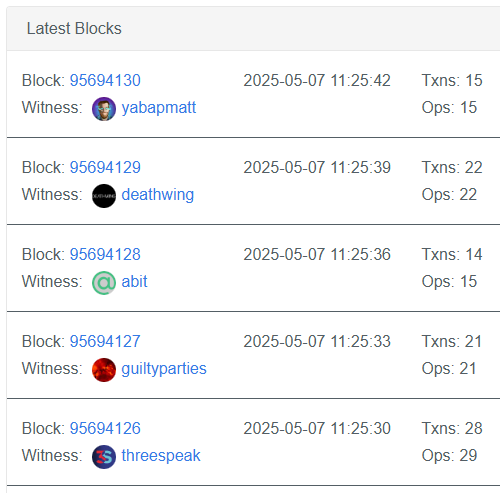The image size is (500, 493).
Task: Visit deathwing witness profile link
Action: (158, 195)
